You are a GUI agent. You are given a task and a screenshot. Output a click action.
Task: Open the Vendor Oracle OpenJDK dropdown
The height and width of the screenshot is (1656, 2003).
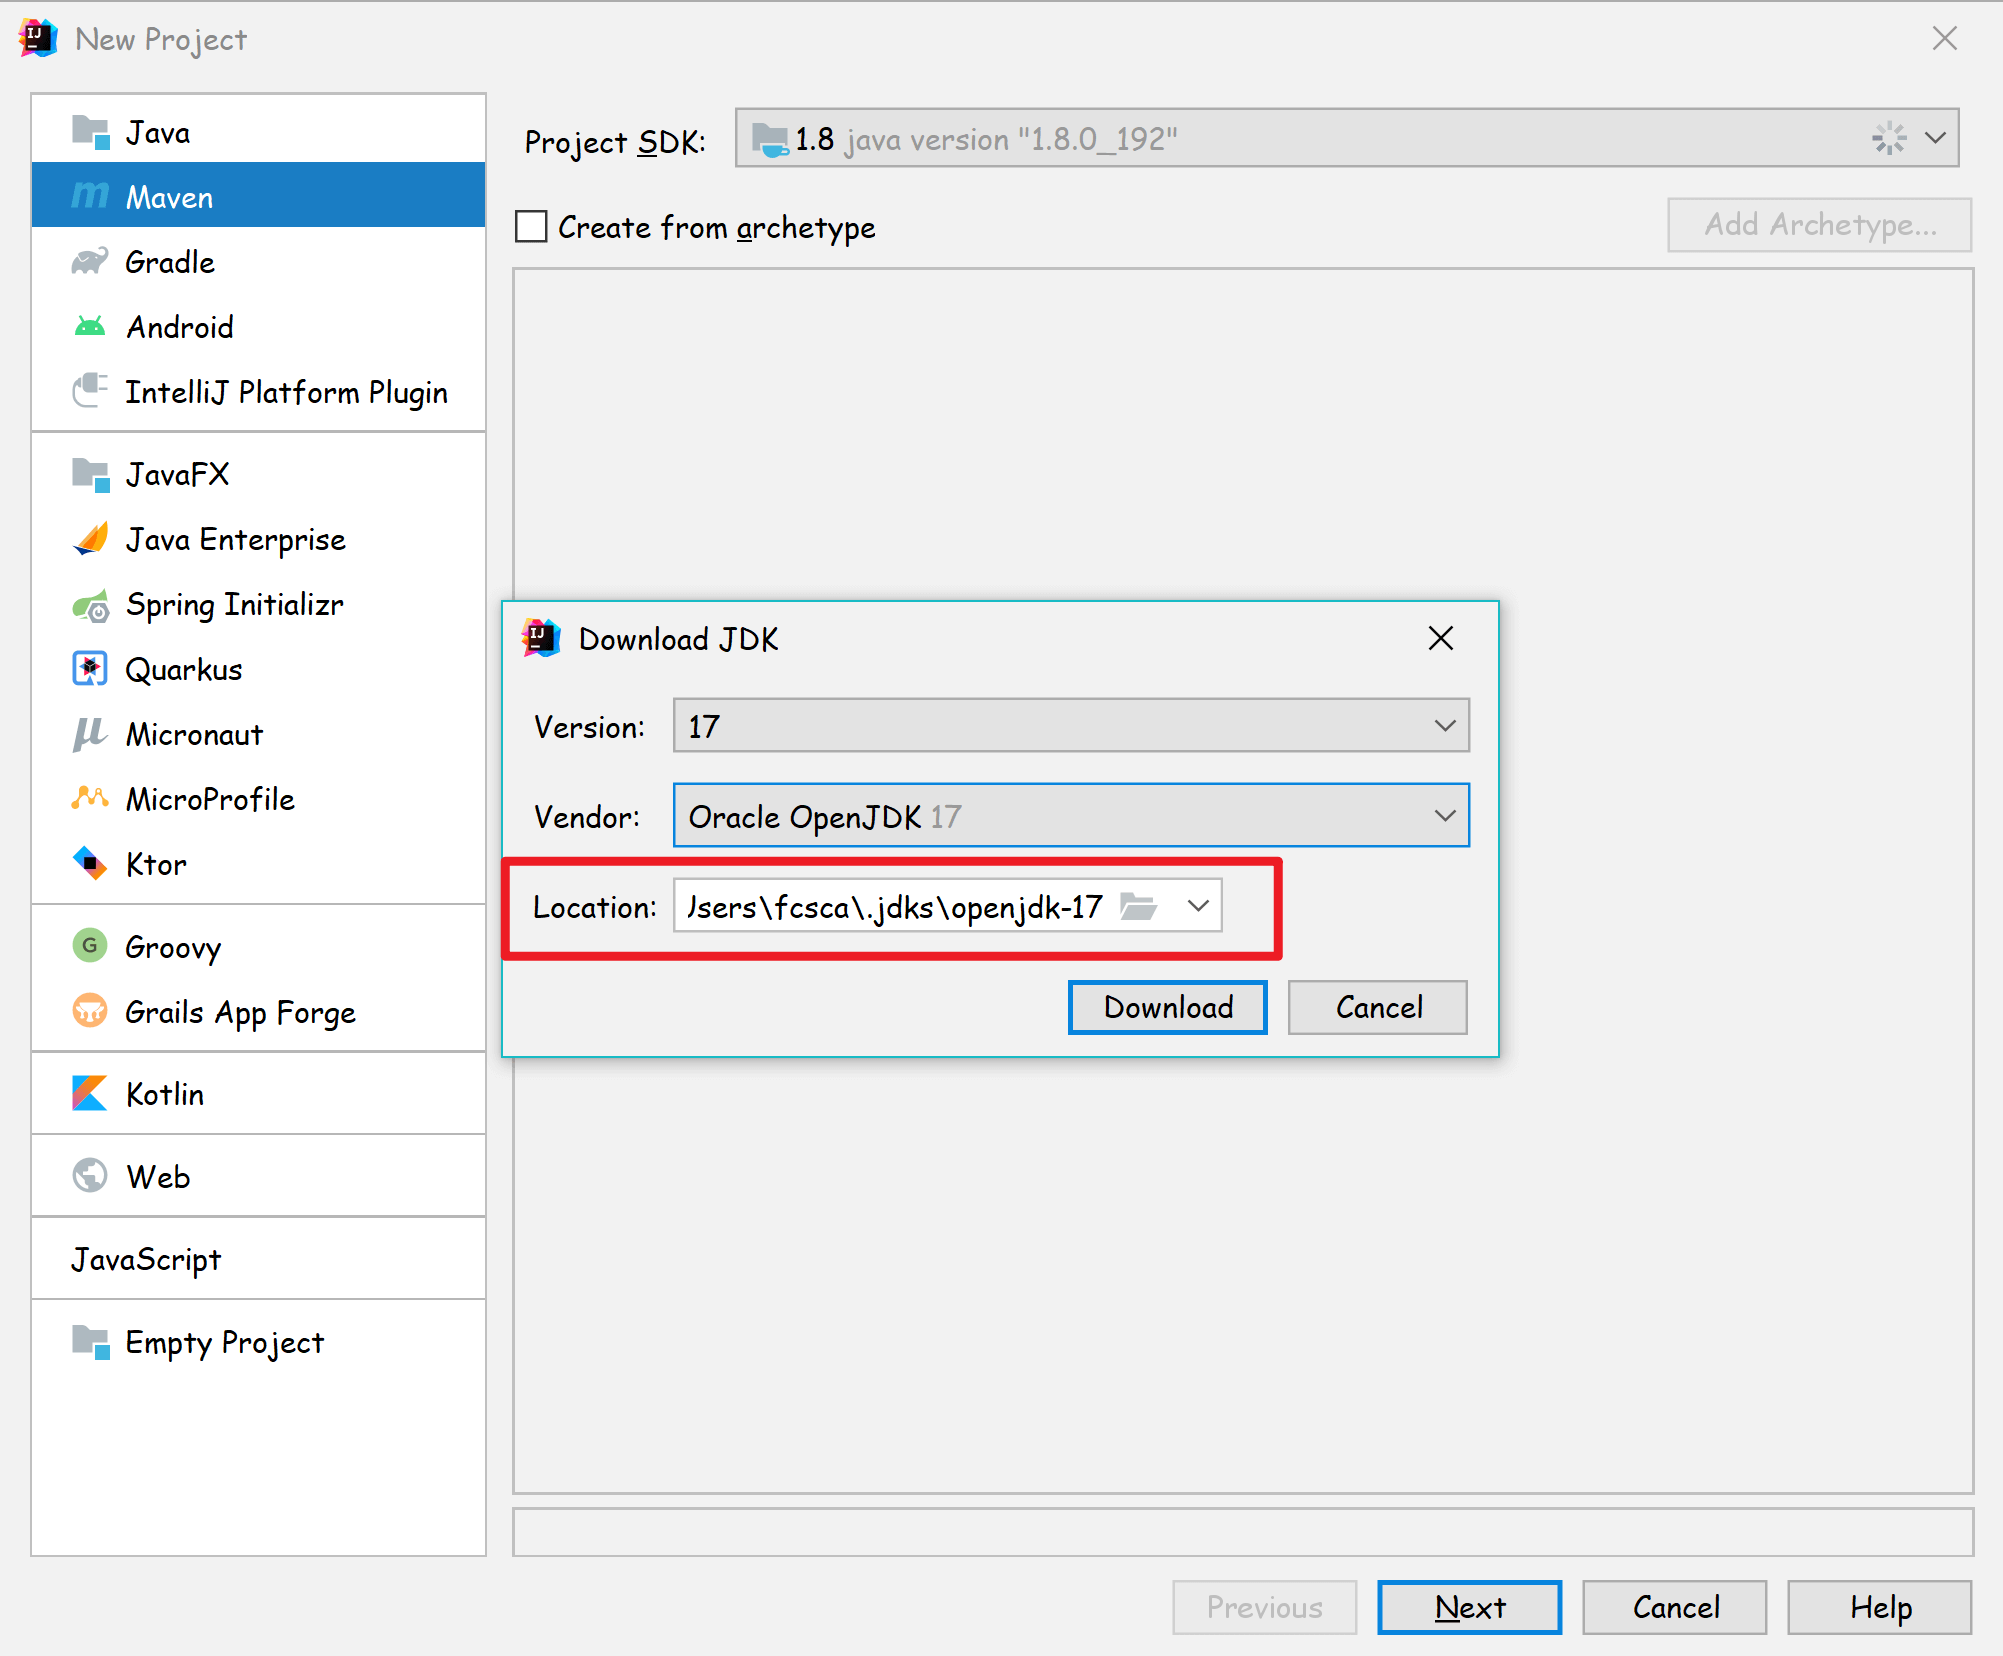click(1444, 816)
